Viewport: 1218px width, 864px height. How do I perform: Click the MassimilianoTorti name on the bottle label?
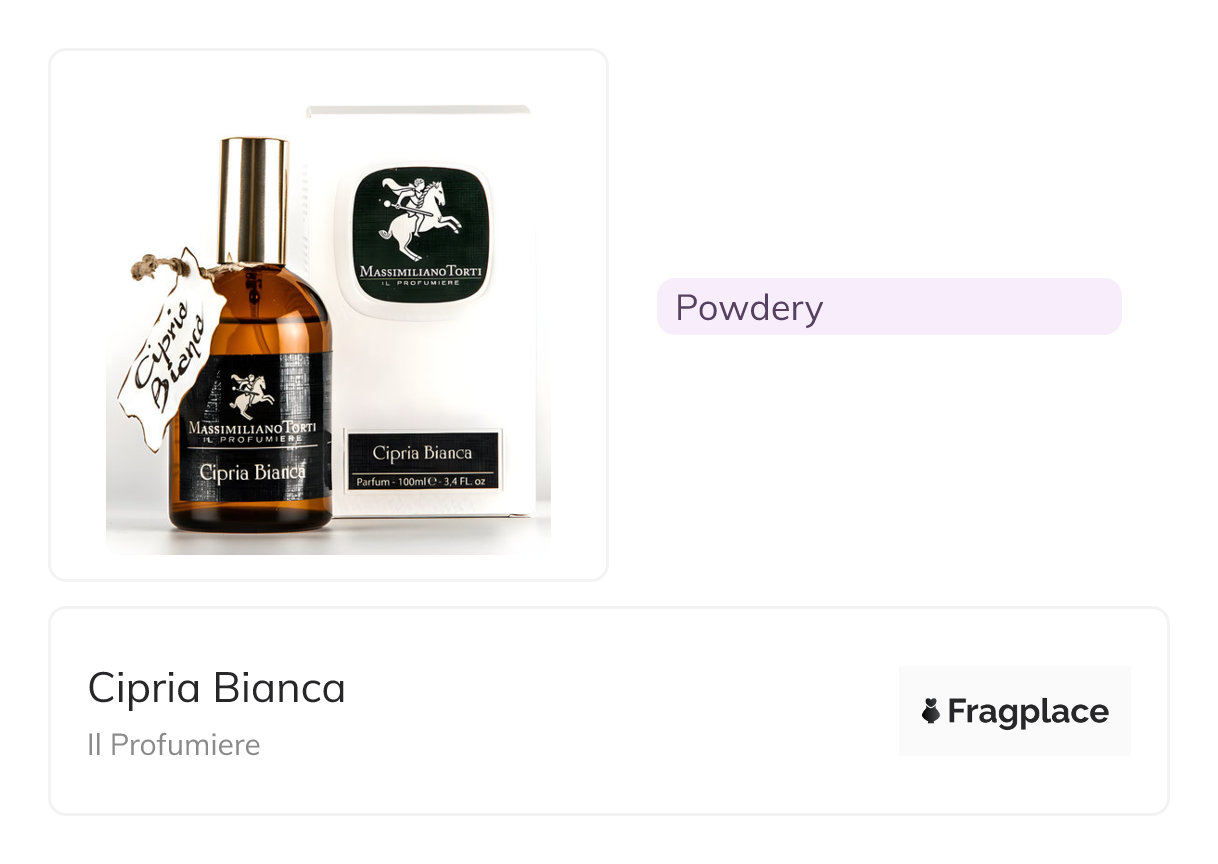252,428
